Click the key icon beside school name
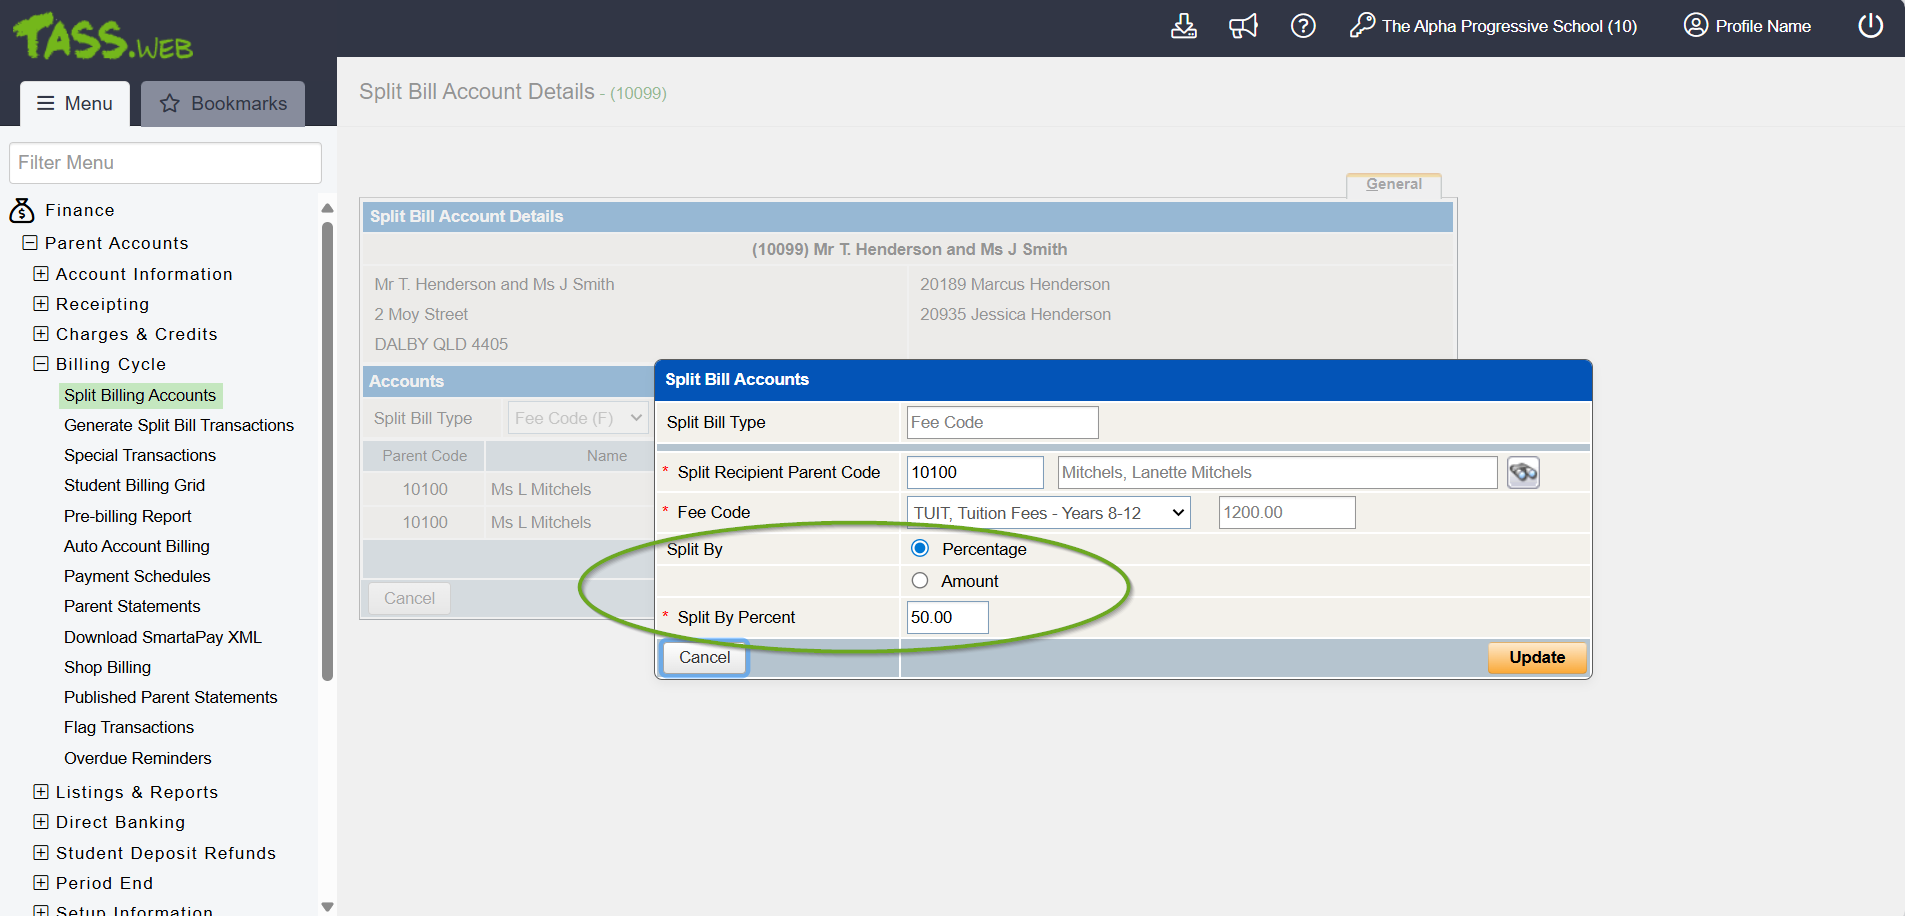The width and height of the screenshot is (1905, 916). (1361, 26)
